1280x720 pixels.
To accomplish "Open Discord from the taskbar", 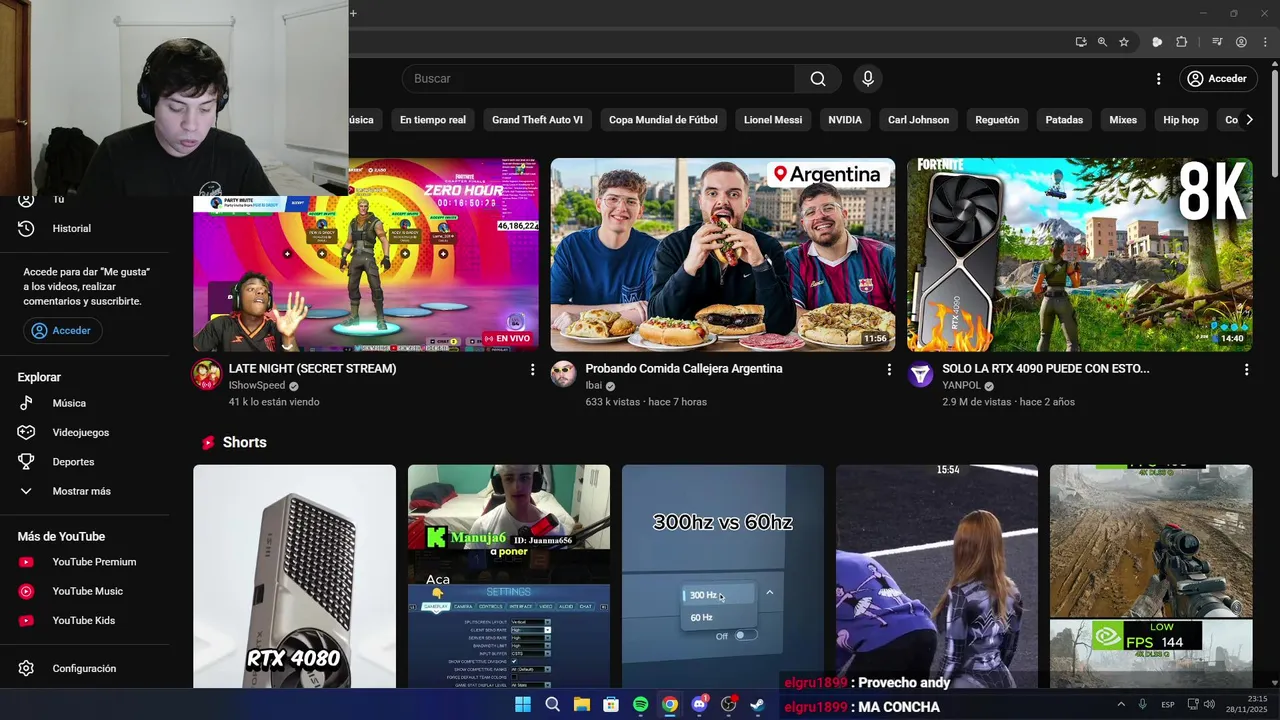I will 699,705.
